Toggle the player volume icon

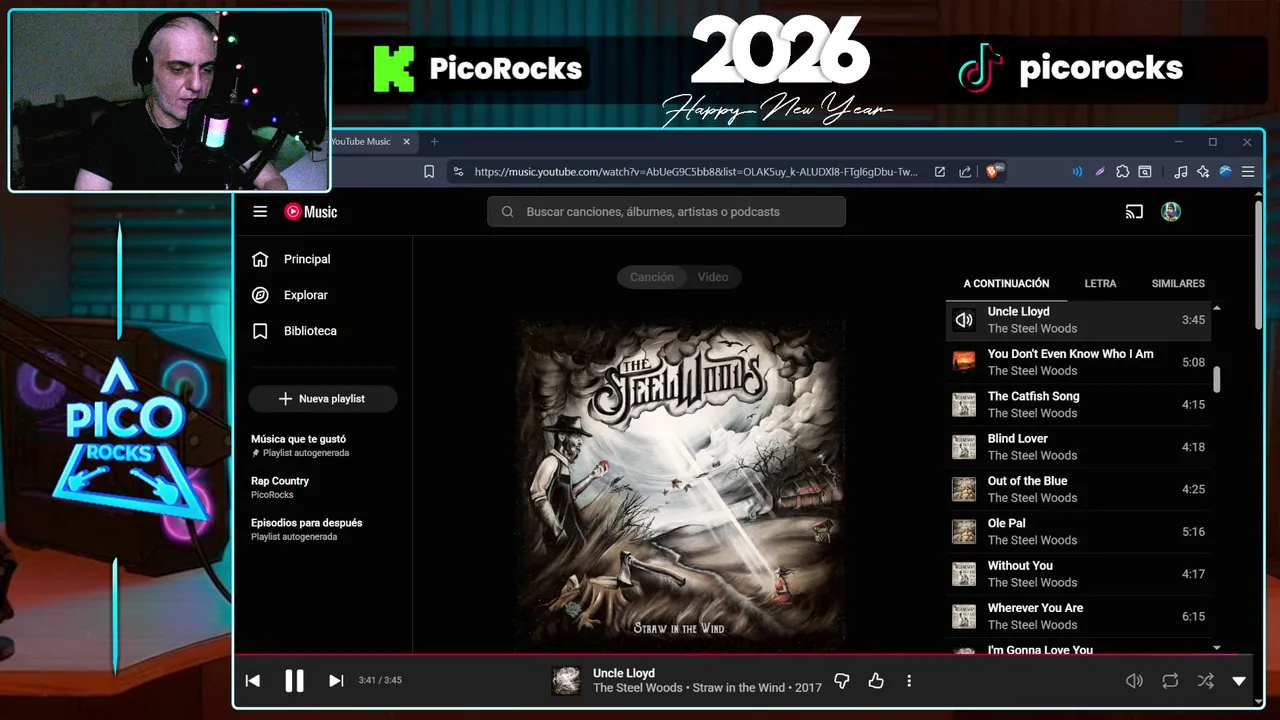[1134, 681]
